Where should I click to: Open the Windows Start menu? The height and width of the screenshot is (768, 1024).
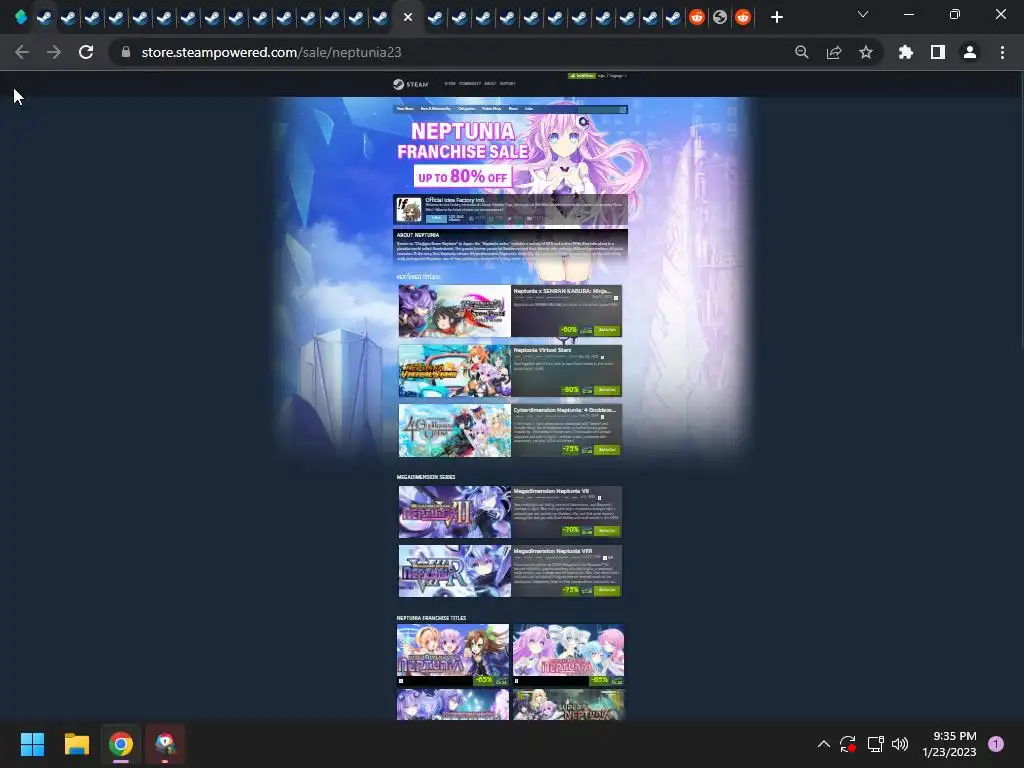pyautogui.click(x=32, y=744)
